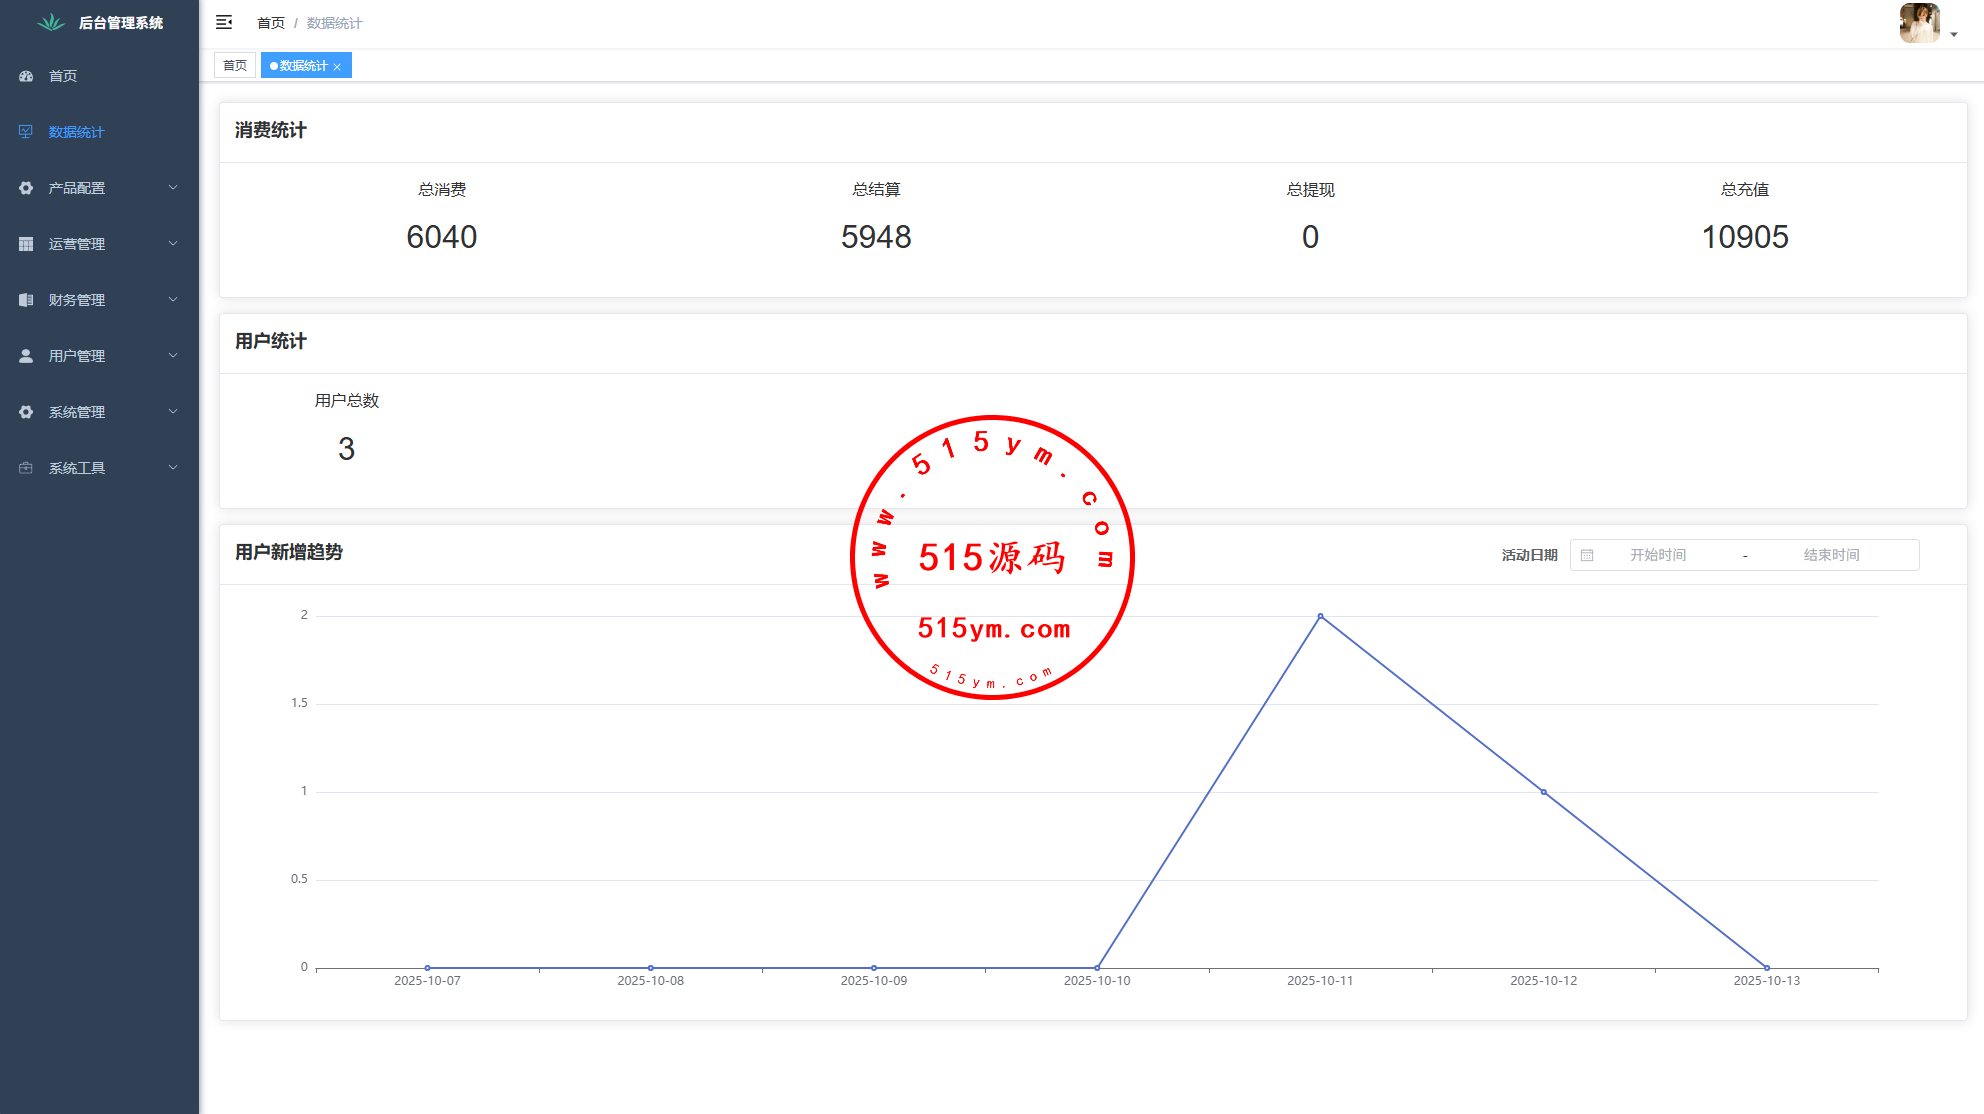Click the 数据统计 monitor icon in sidebar
1984x1114 pixels.
click(26, 132)
